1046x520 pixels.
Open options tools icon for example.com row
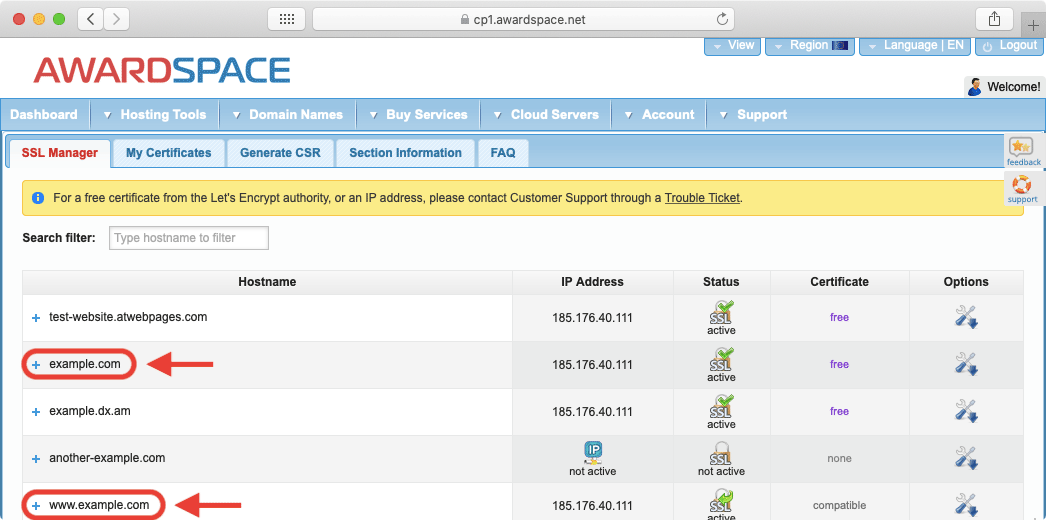(966, 364)
